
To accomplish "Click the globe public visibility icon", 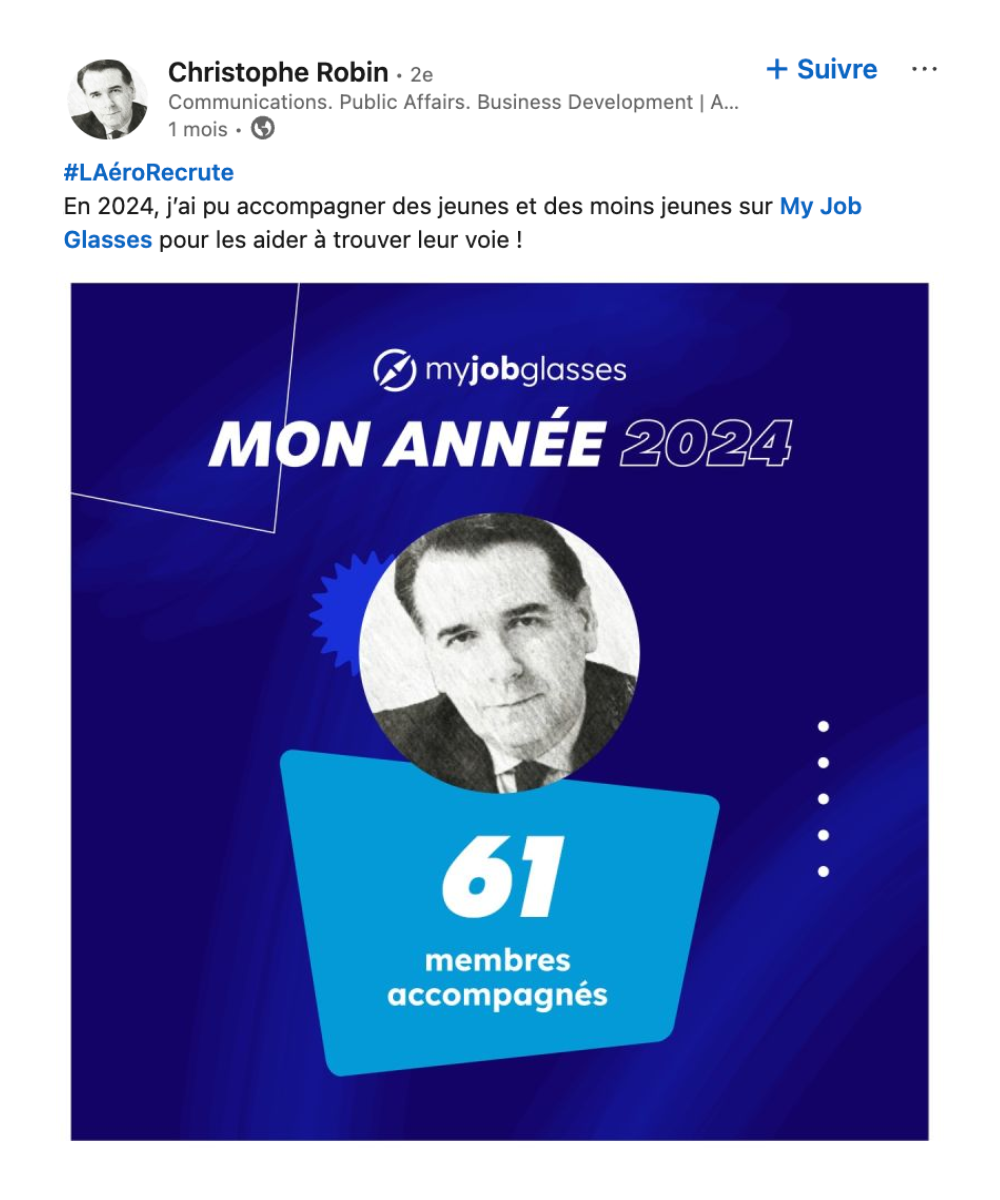I will (263, 129).
